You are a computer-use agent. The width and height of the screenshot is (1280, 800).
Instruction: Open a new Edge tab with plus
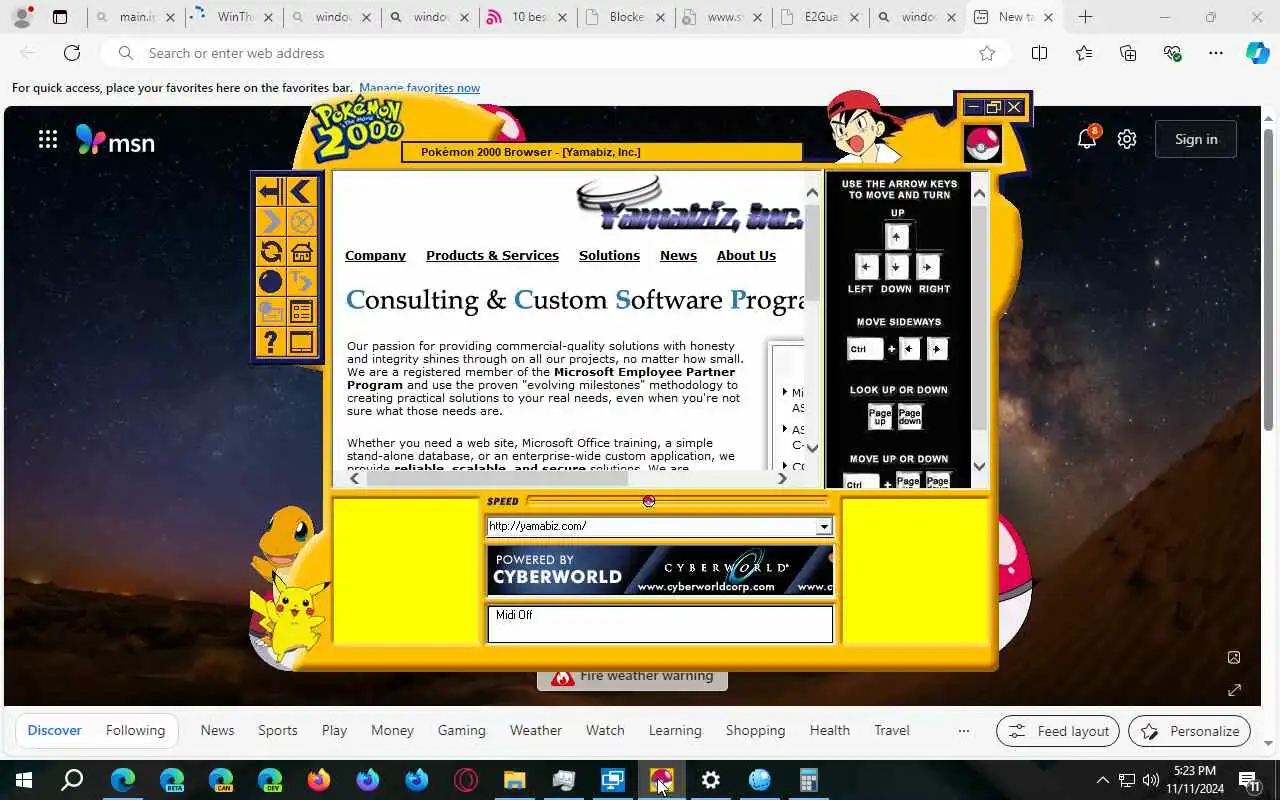1085,17
